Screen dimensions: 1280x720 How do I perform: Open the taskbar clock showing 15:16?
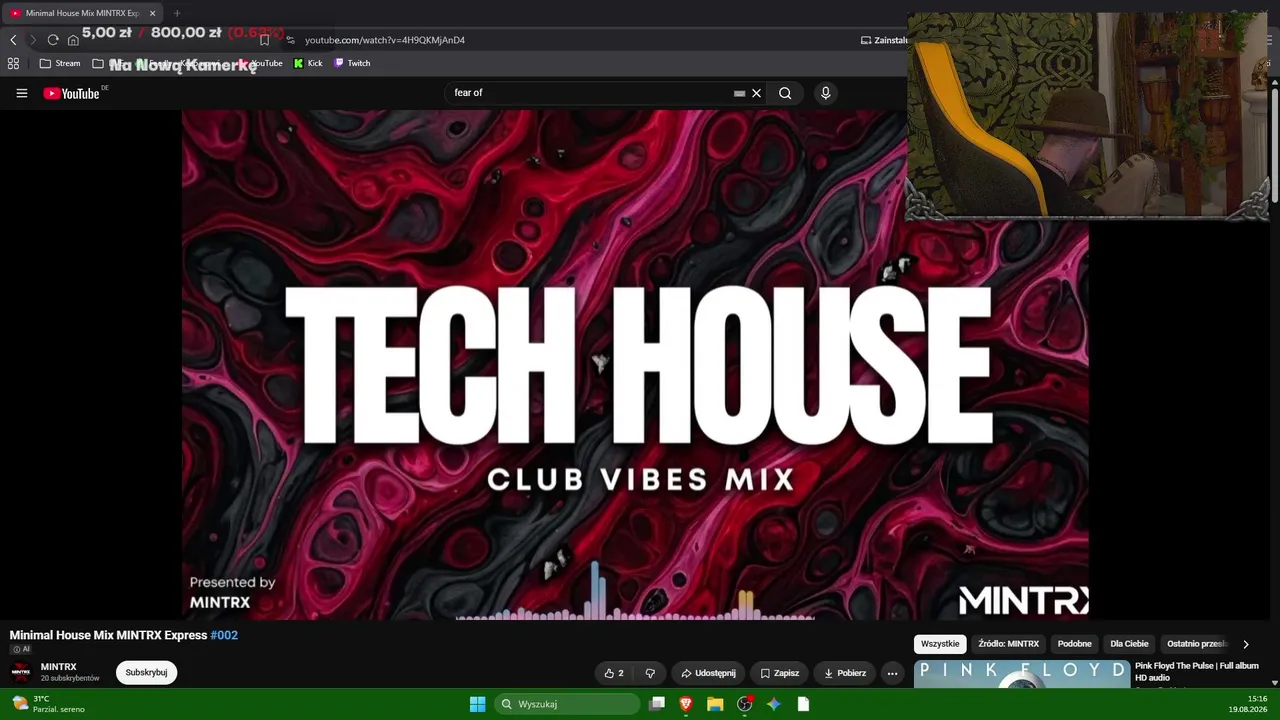click(1249, 704)
